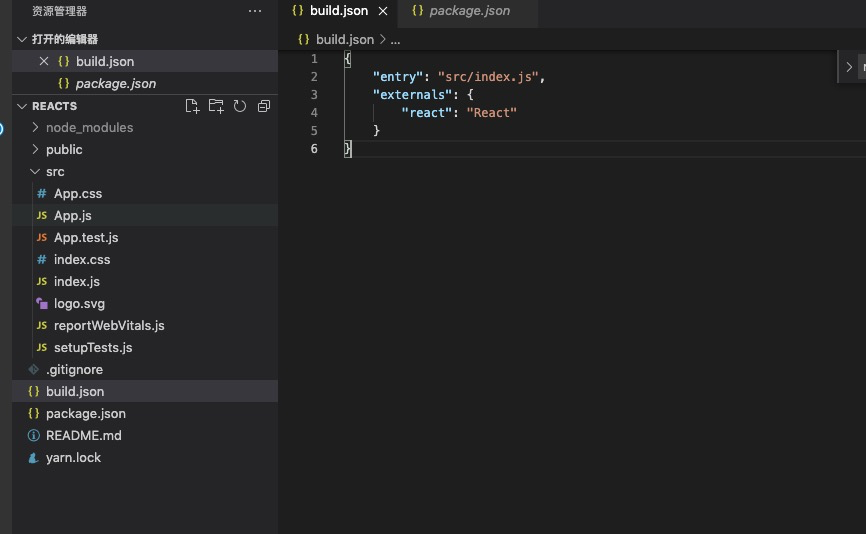The image size is (866, 534).
Task: Click line number 6 in gutter
Action: pos(314,149)
